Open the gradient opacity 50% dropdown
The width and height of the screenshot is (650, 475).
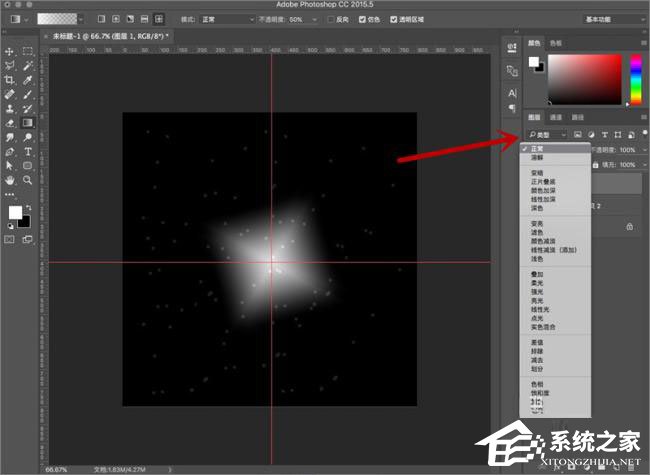pyautogui.click(x=315, y=19)
